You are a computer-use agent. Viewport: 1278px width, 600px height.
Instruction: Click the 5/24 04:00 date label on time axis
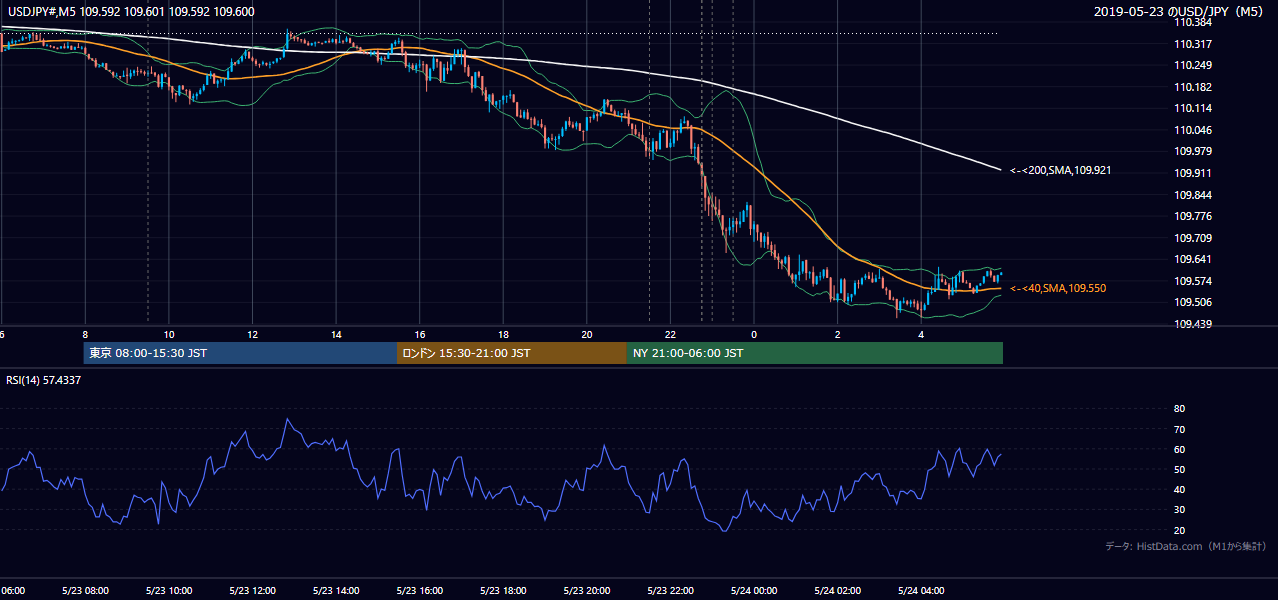[x=921, y=590]
